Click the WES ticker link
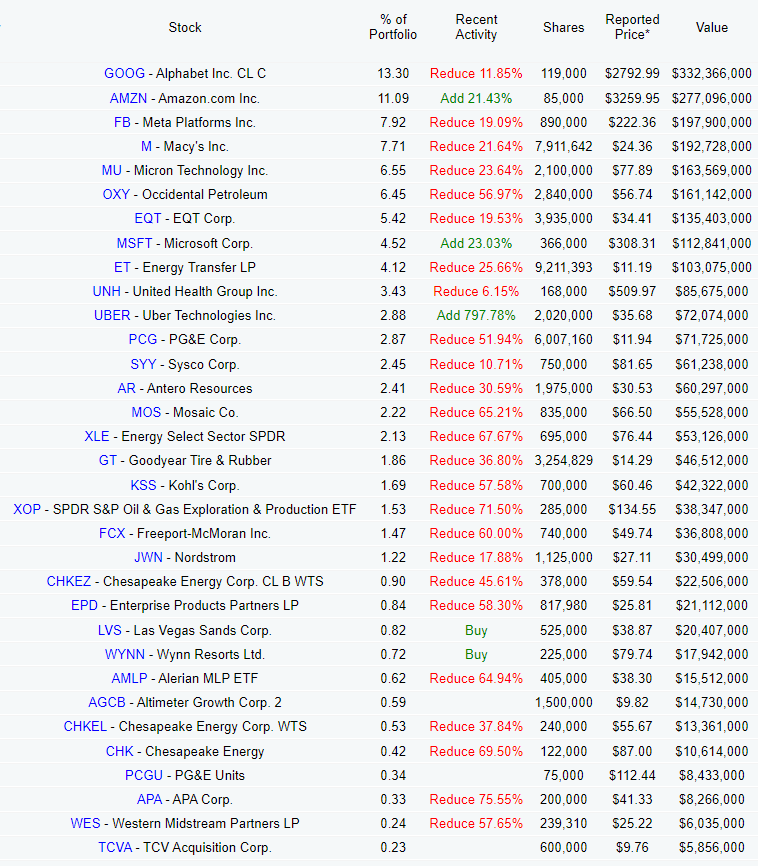The image size is (760, 866). point(85,823)
